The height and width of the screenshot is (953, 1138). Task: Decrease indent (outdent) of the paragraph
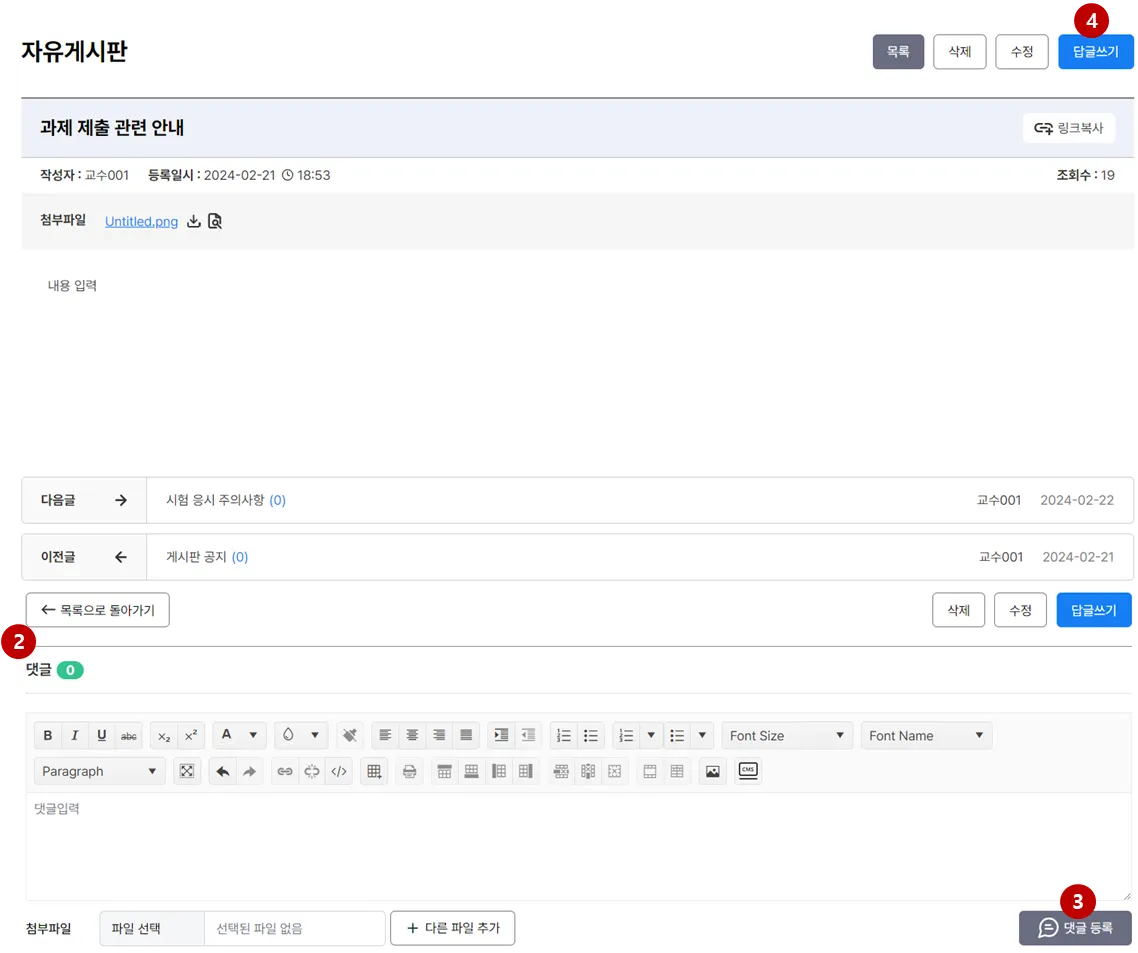tap(528, 735)
